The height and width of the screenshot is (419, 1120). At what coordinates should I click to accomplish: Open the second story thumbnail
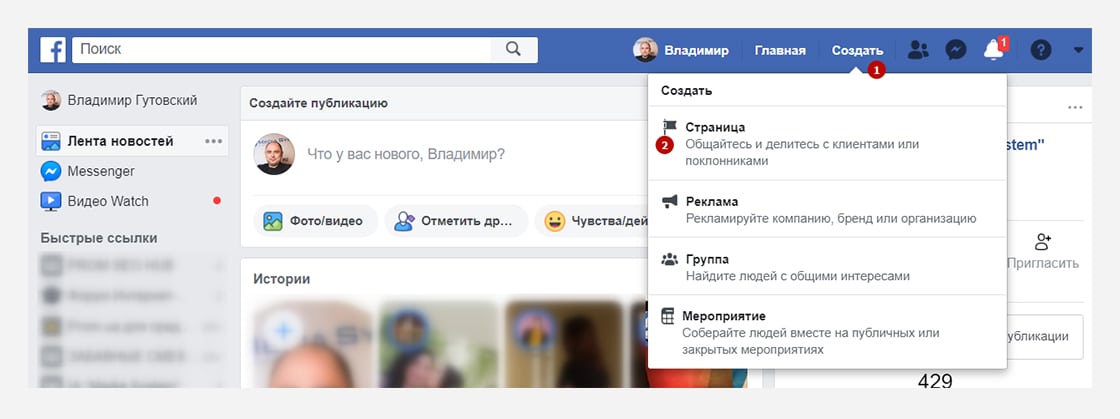[x=439, y=344]
